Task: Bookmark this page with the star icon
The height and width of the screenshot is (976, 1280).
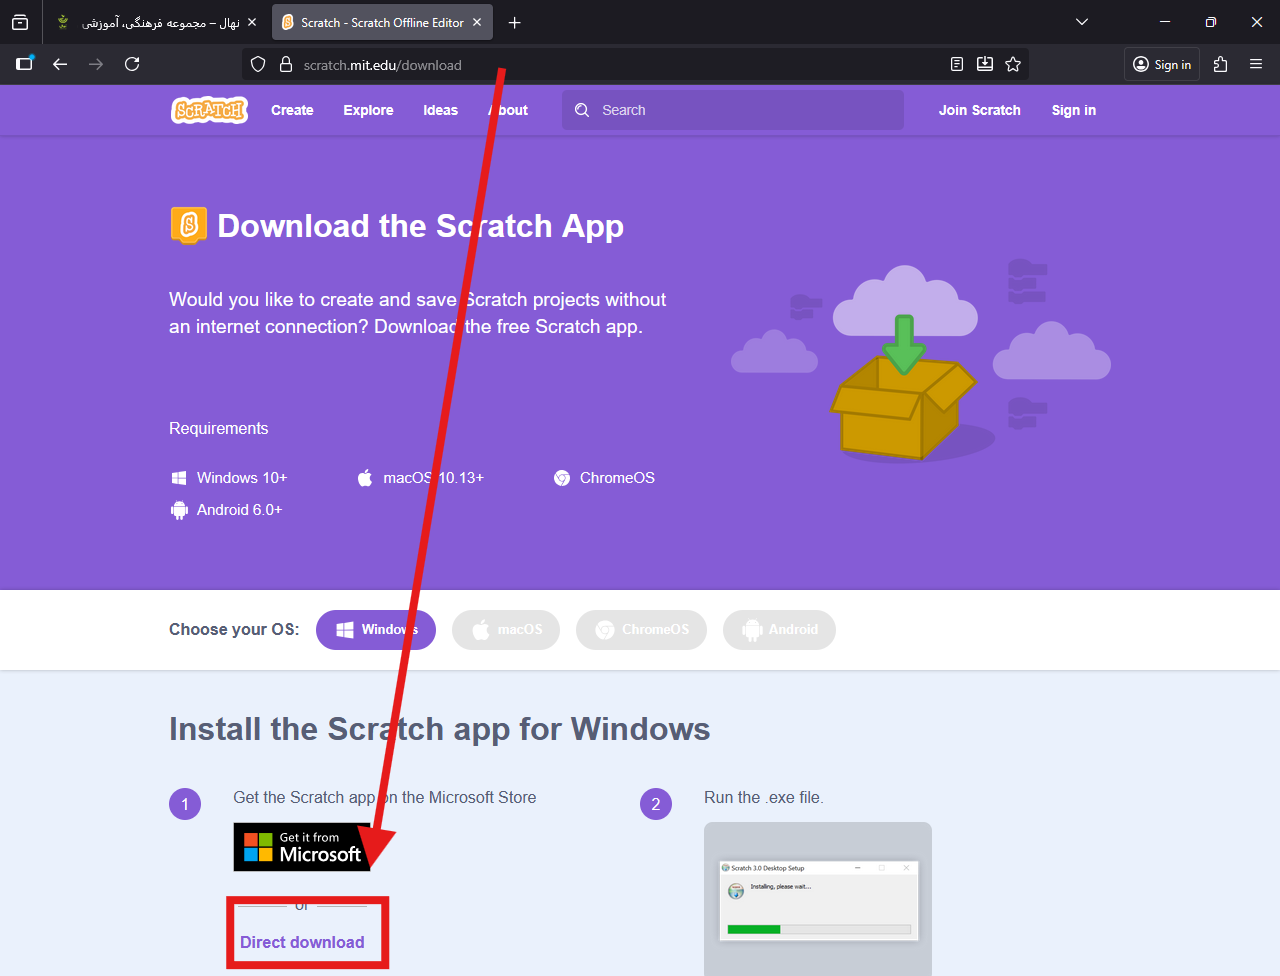Action: point(1013,64)
